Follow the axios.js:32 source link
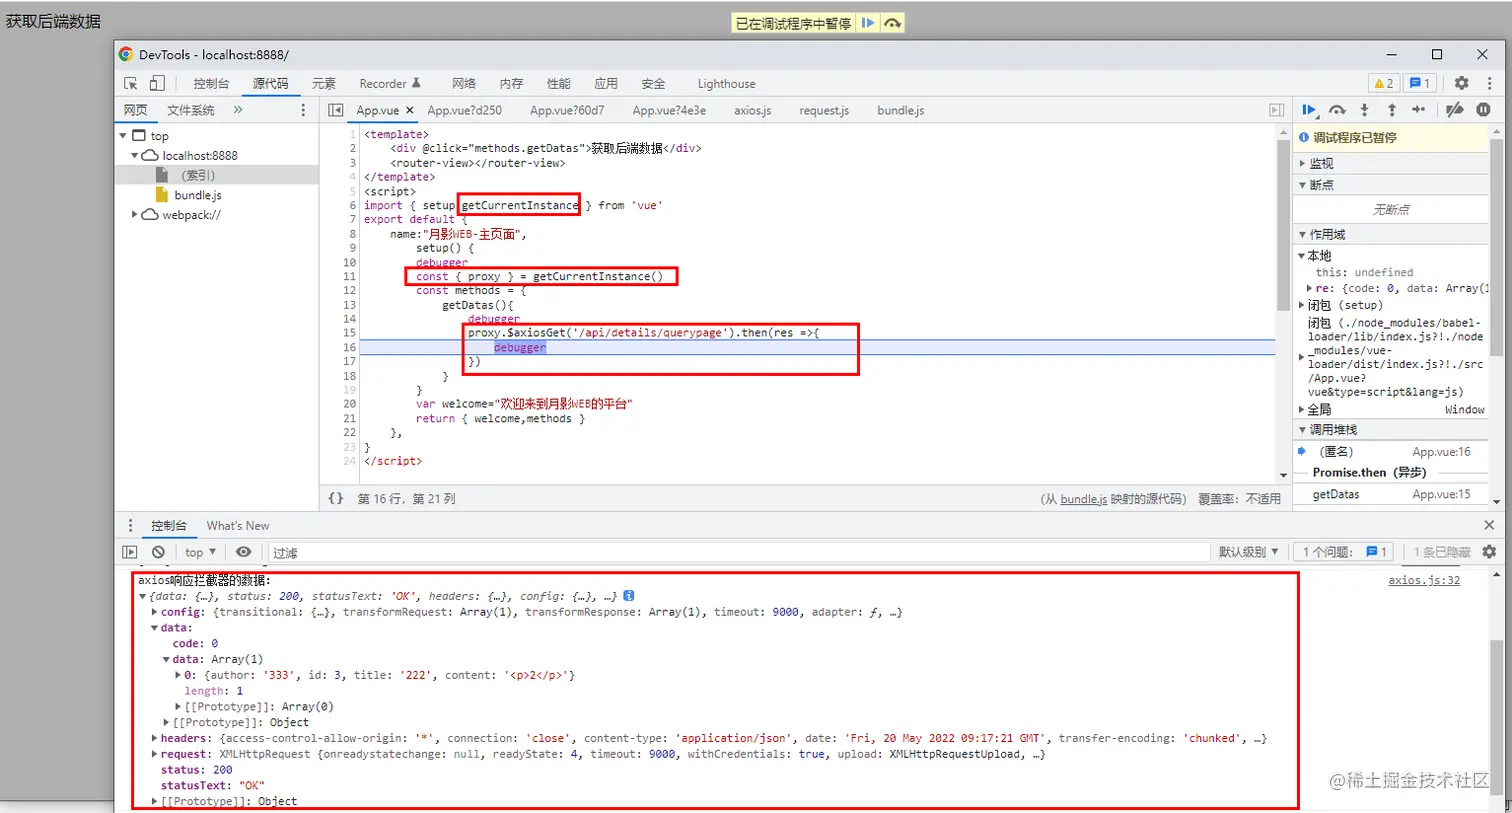 pyautogui.click(x=1424, y=580)
